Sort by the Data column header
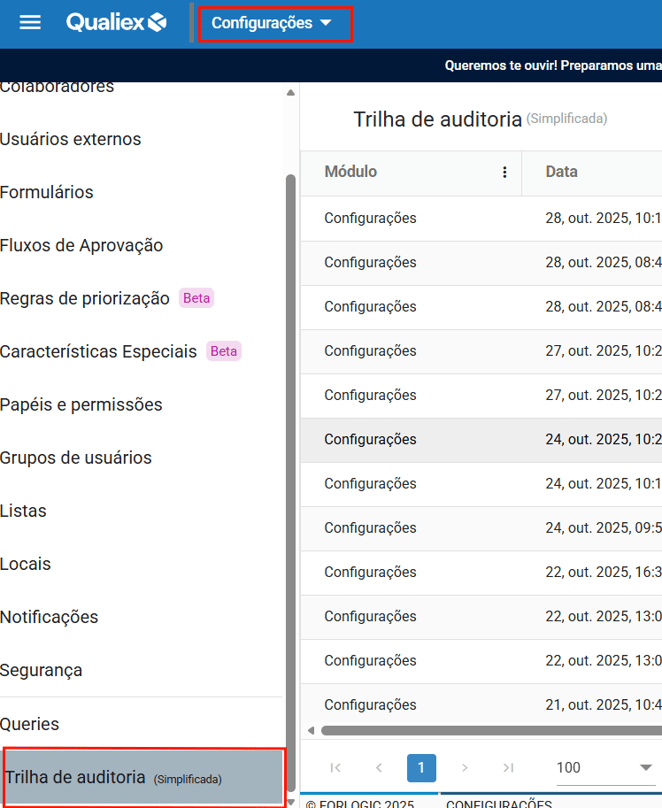The image size is (662, 808). (x=562, y=172)
